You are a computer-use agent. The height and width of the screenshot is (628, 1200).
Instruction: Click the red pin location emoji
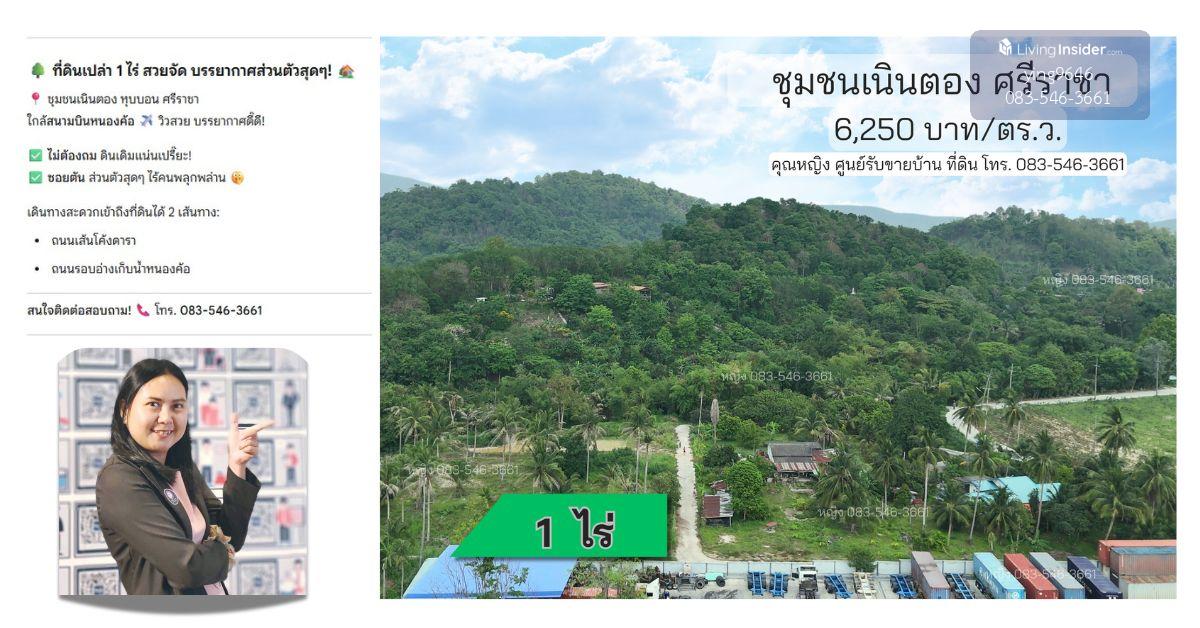(x=35, y=99)
